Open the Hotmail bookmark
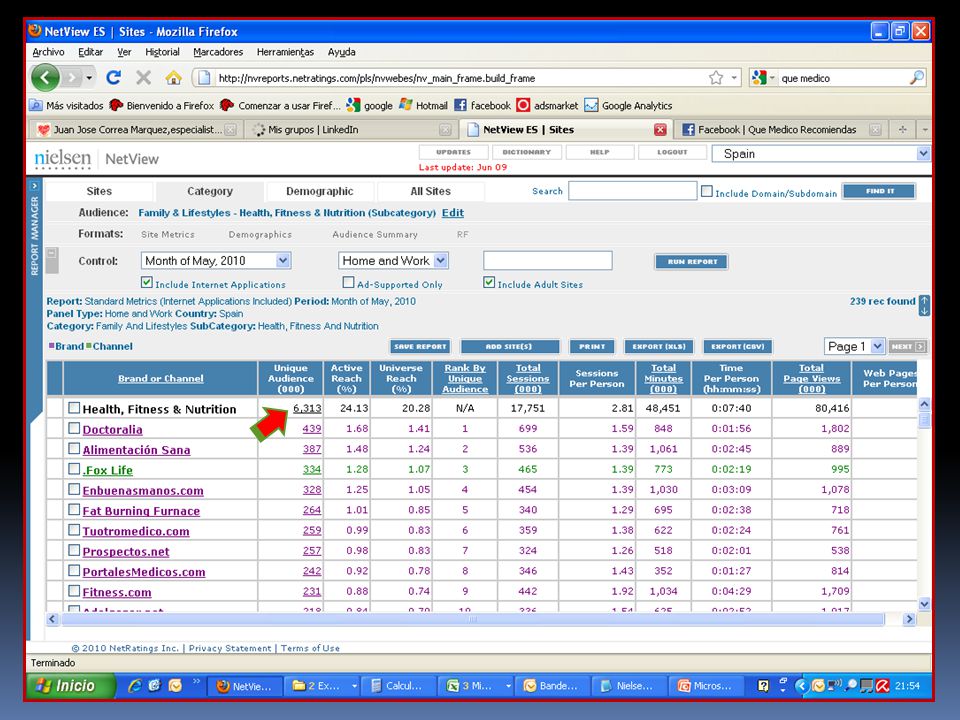 tap(424, 105)
